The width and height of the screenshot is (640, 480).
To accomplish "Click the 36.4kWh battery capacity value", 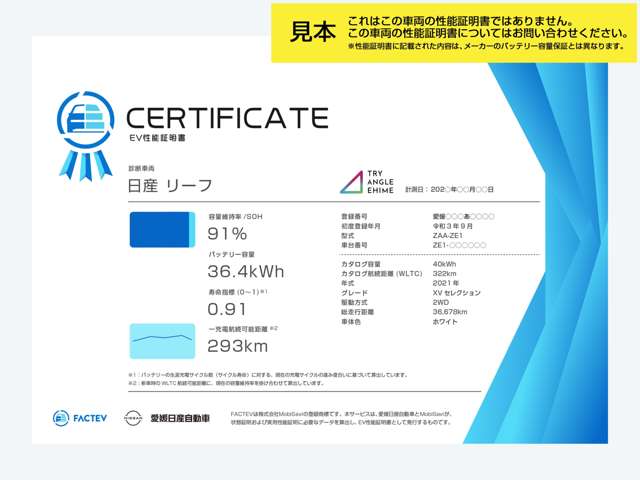I will [x=246, y=271].
